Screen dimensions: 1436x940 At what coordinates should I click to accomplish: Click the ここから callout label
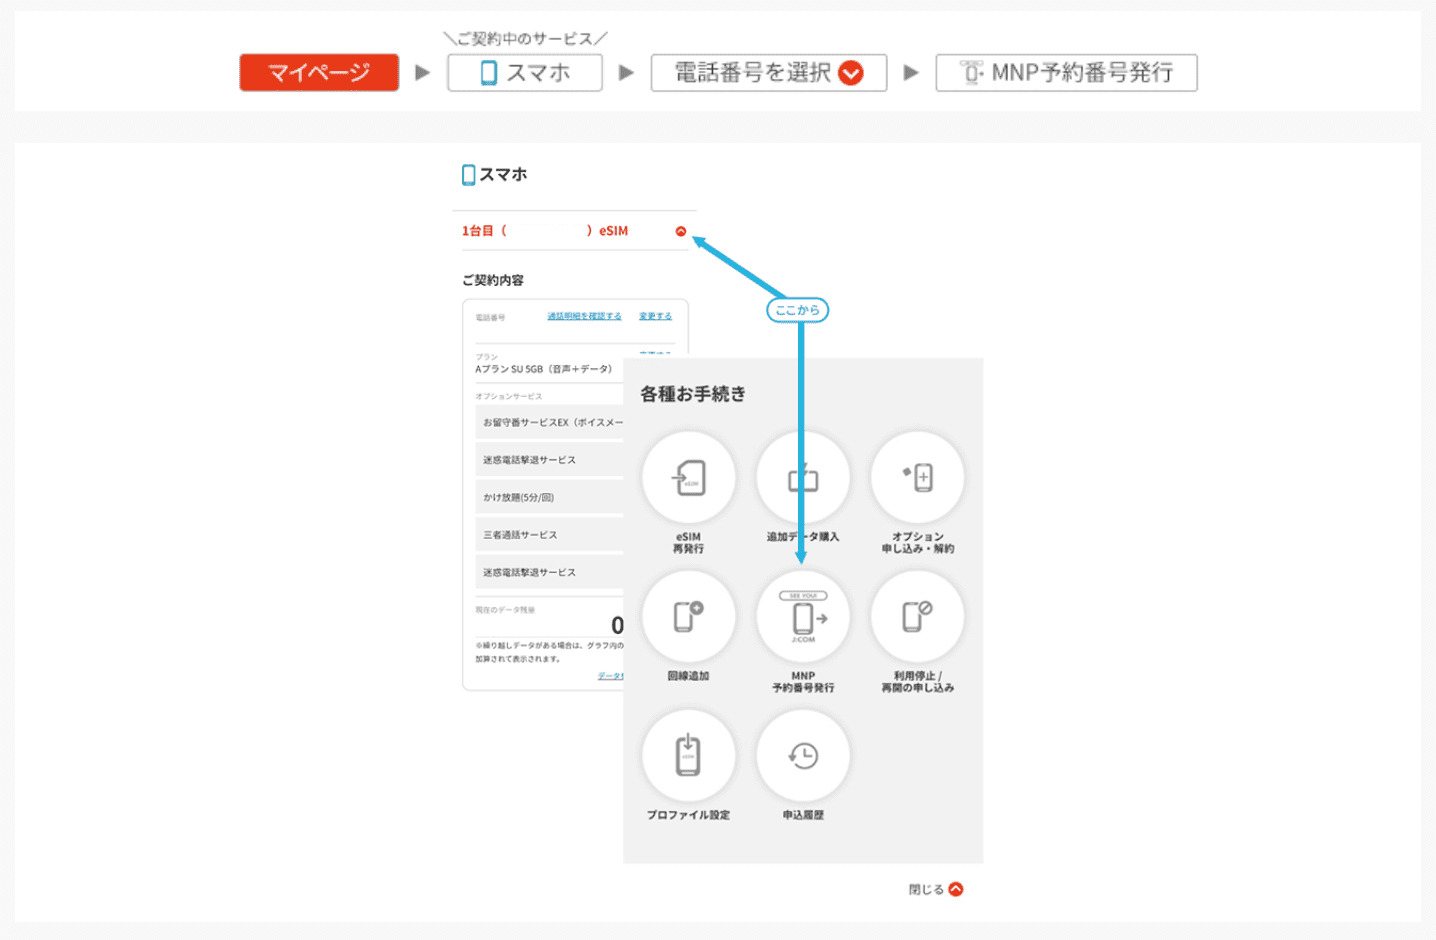coord(798,310)
